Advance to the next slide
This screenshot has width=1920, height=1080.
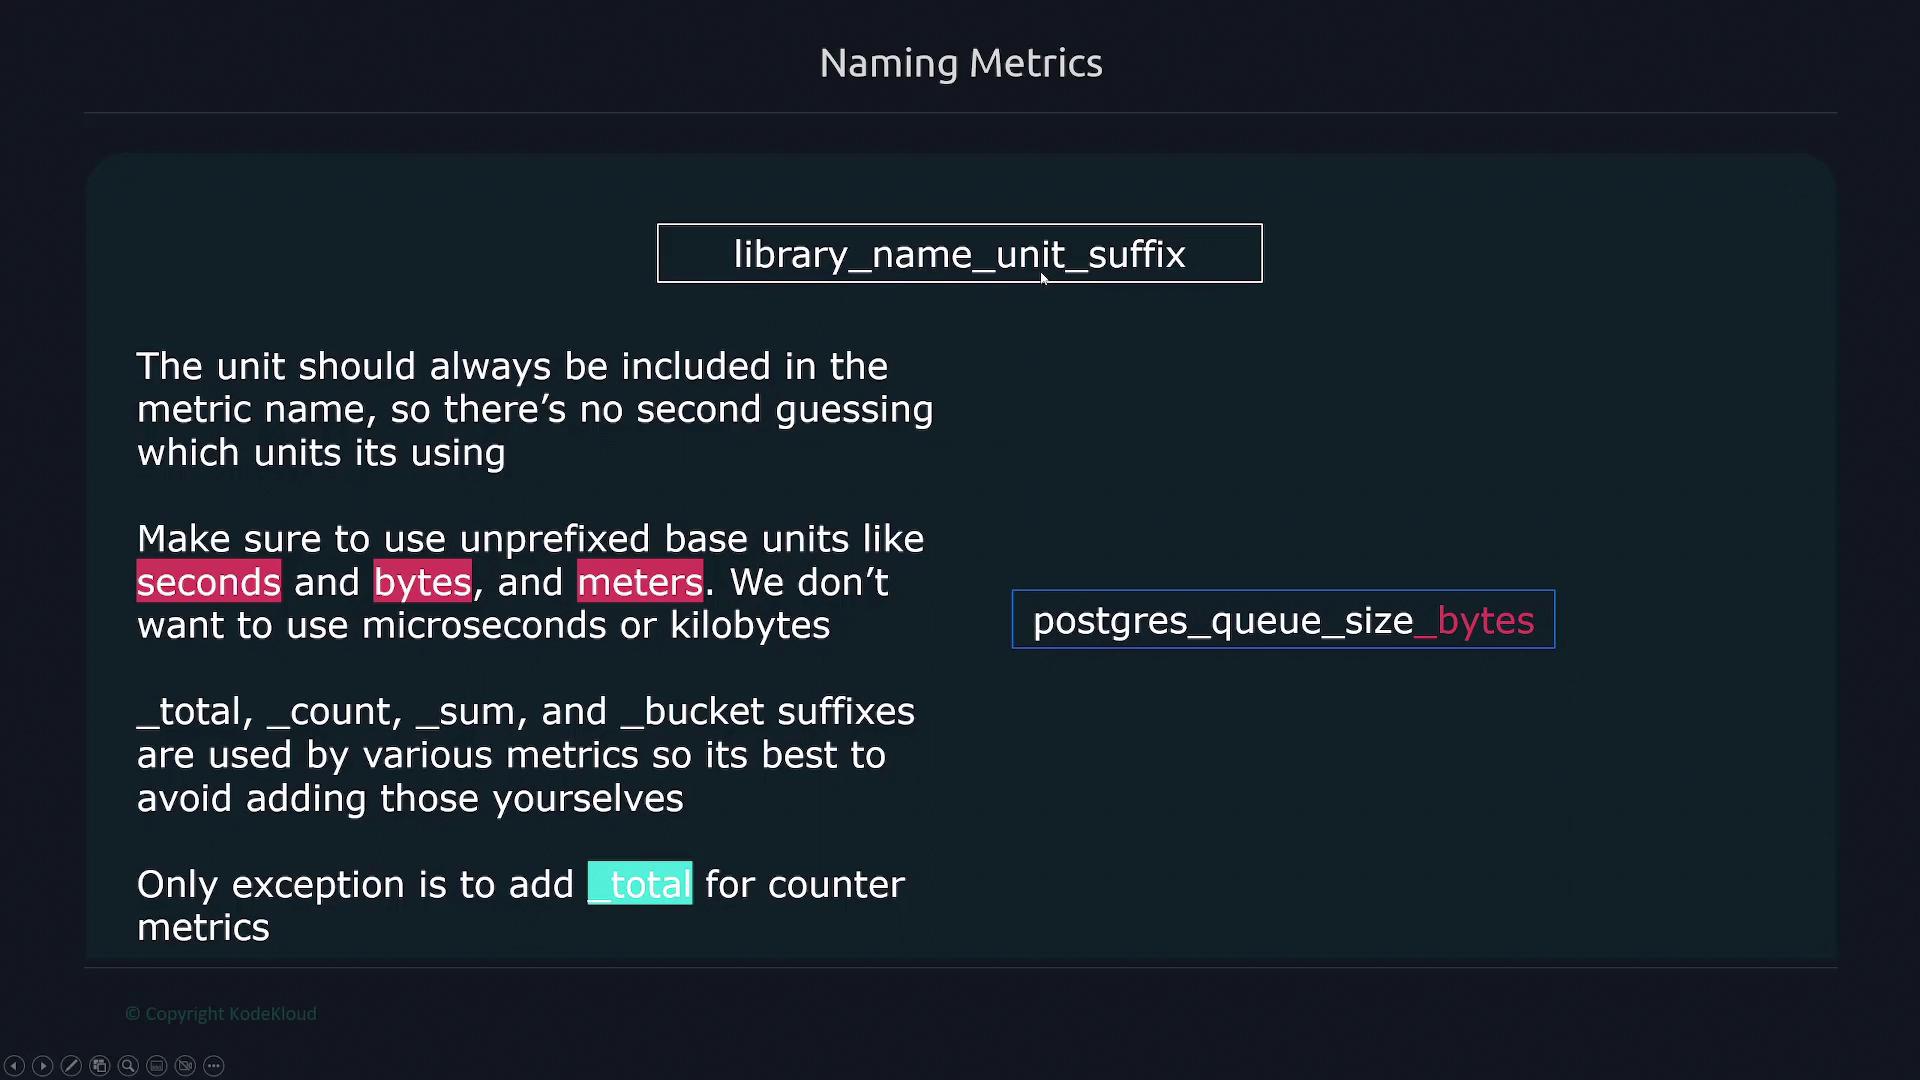(42, 1066)
